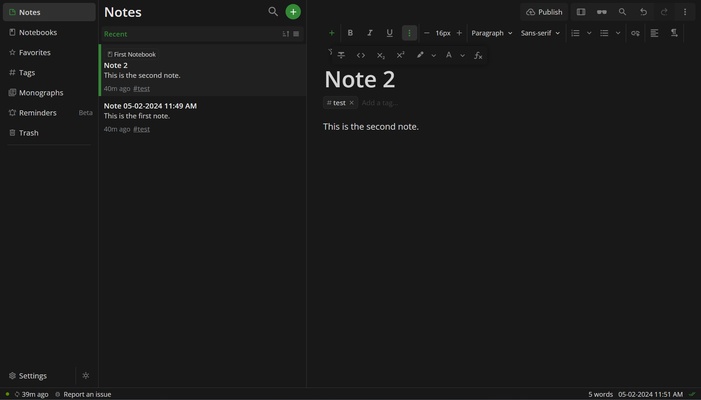Toggle italic formatting
701x400 pixels.
tap(370, 33)
